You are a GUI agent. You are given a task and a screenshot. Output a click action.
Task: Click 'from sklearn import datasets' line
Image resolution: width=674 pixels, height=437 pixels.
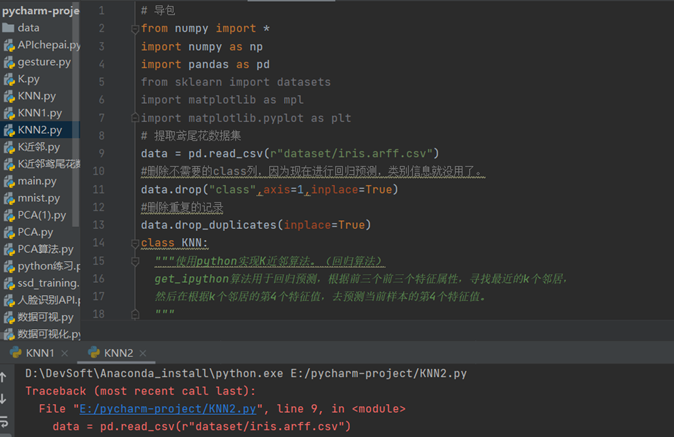click(236, 82)
